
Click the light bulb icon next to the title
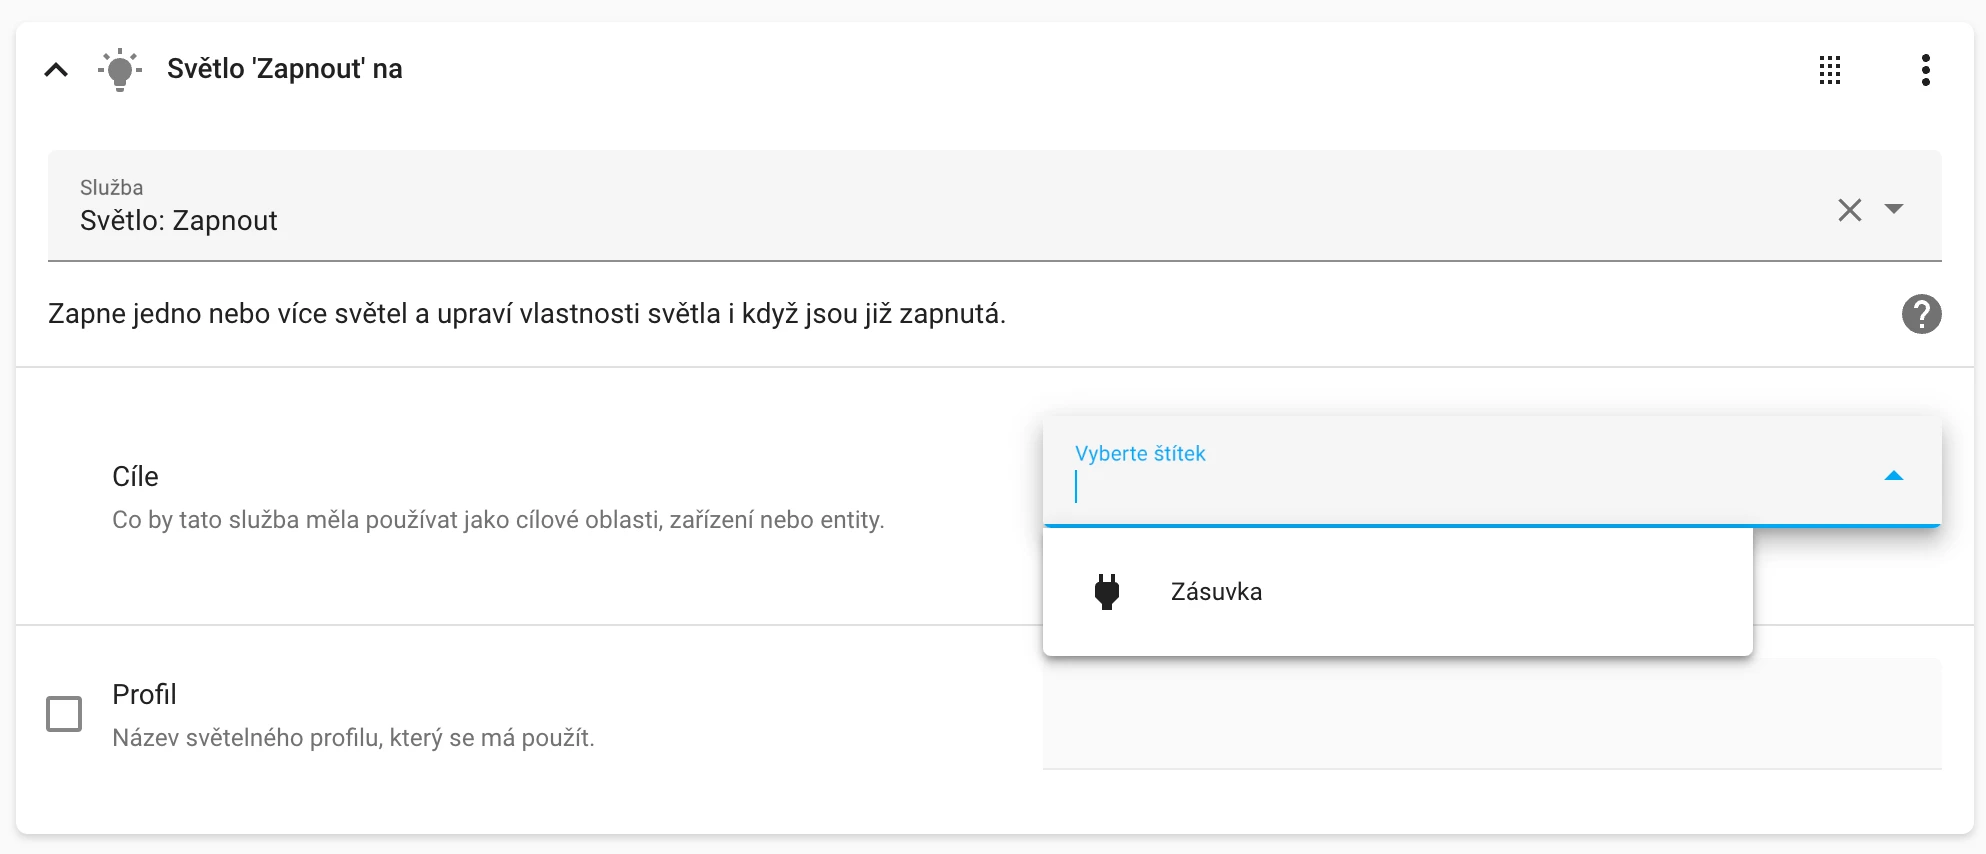pyautogui.click(x=120, y=68)
